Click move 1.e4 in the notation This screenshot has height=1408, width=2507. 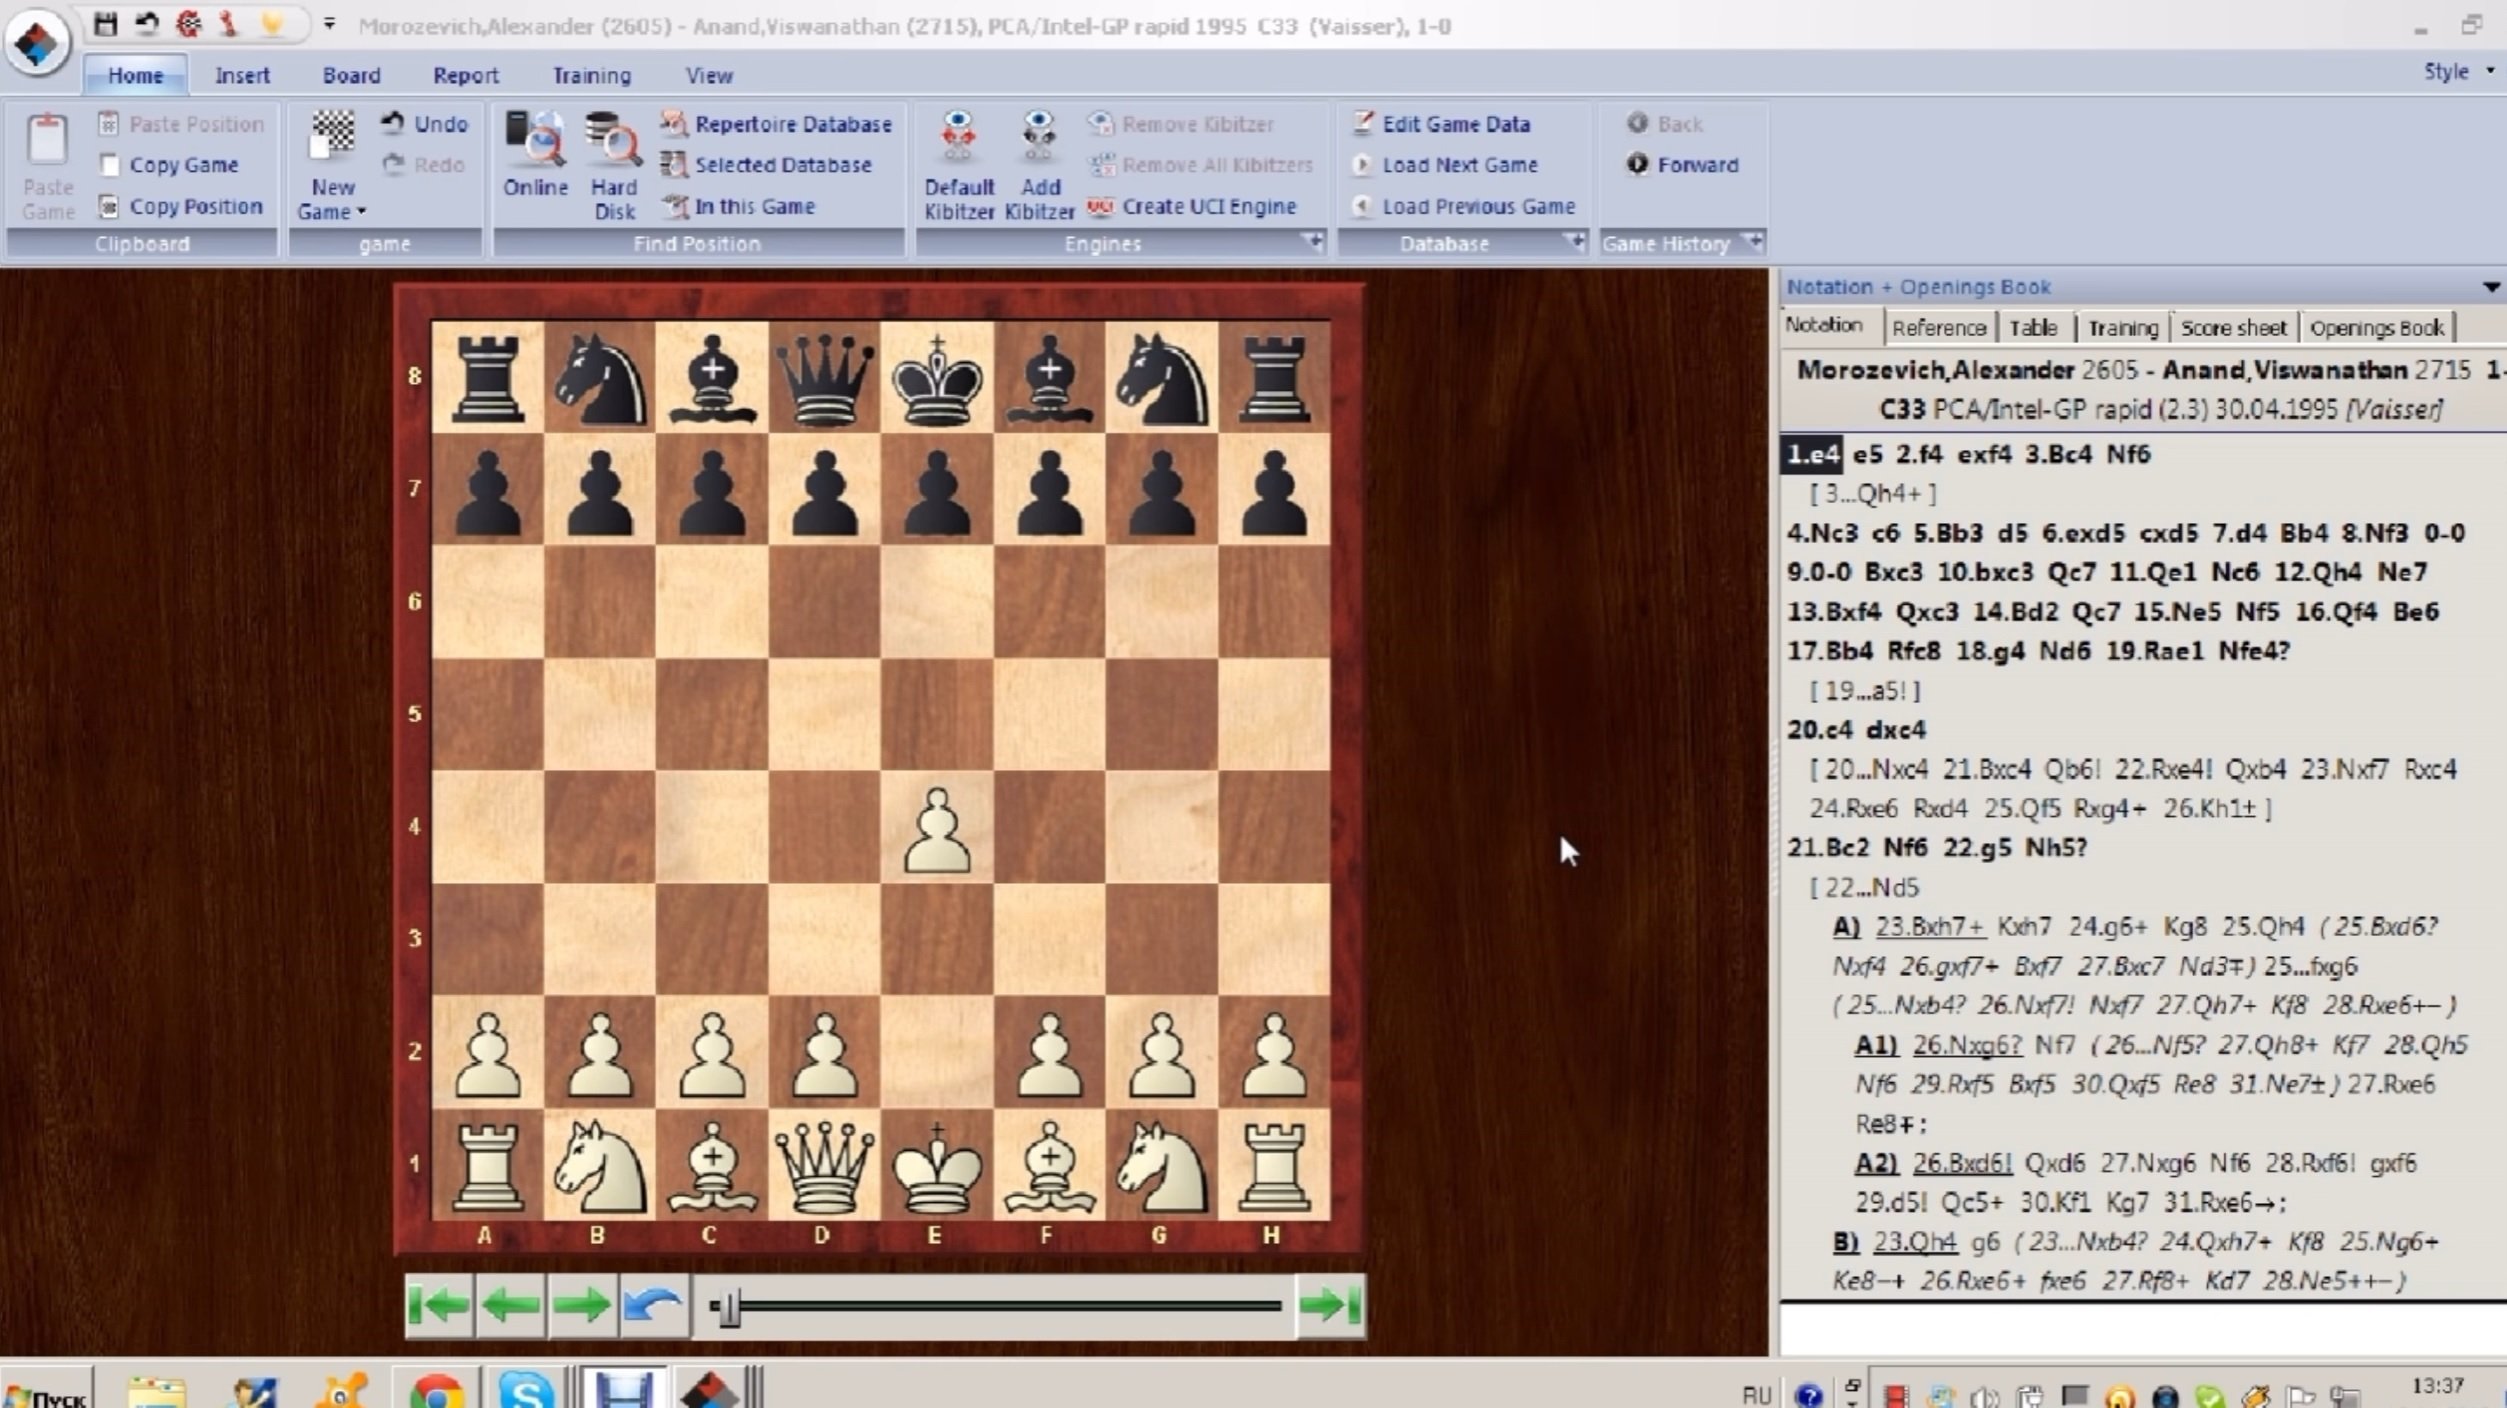pyautogui.click(x=1812, y=454)
